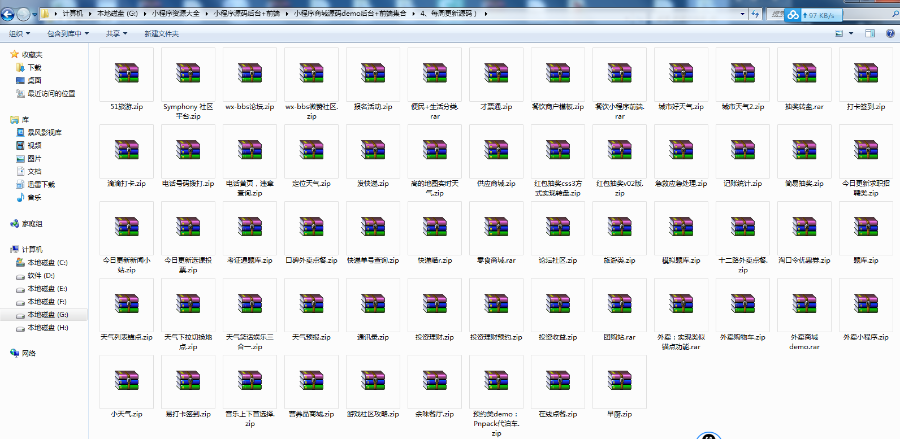Screen dimensions: 900x439
Task: Select the wx-bbs微赞社区.zip archive icon
Action: point(311,73)
